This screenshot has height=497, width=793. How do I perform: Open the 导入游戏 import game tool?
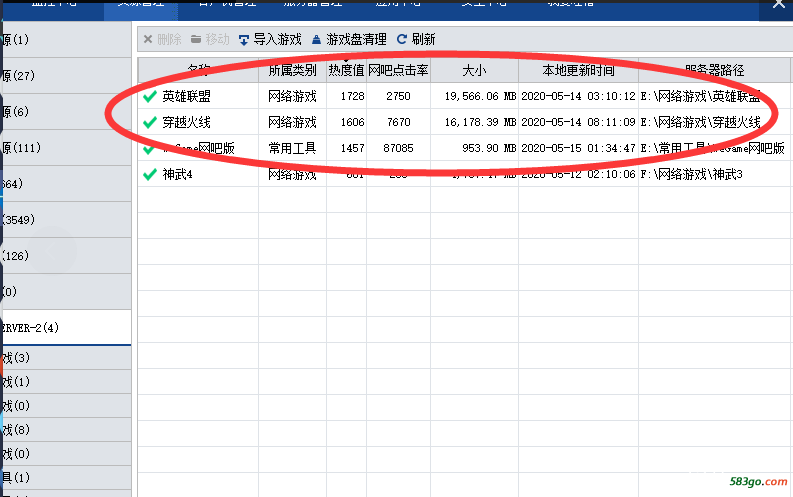pyautogui.click(x=270, y=39)
